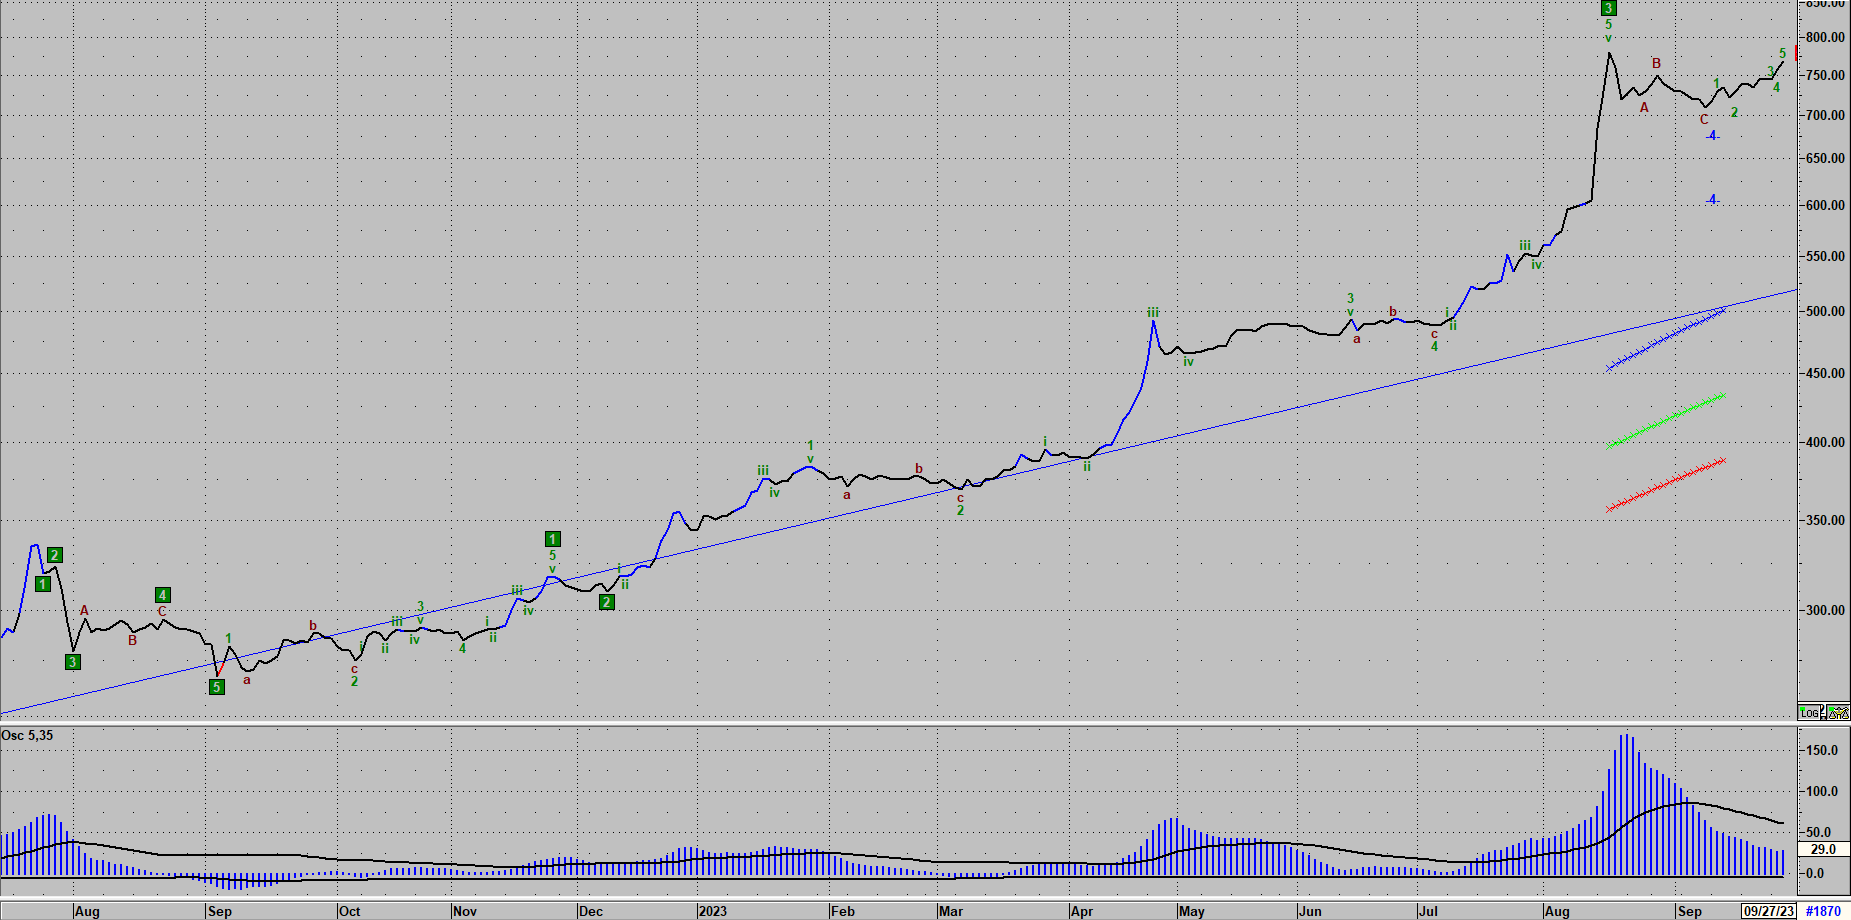Click the 09/27/23 date box
This screenshot has height=920, width=1851.
[x=1769, y=911]
